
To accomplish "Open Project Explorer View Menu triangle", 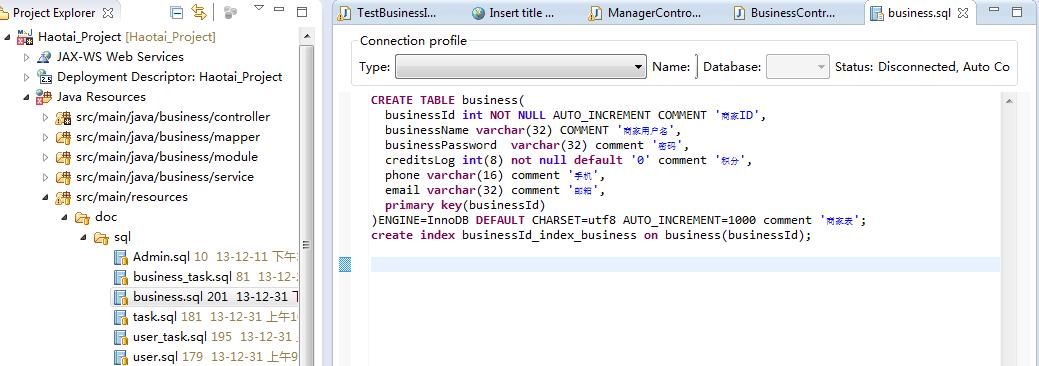I will coord(259,9).
